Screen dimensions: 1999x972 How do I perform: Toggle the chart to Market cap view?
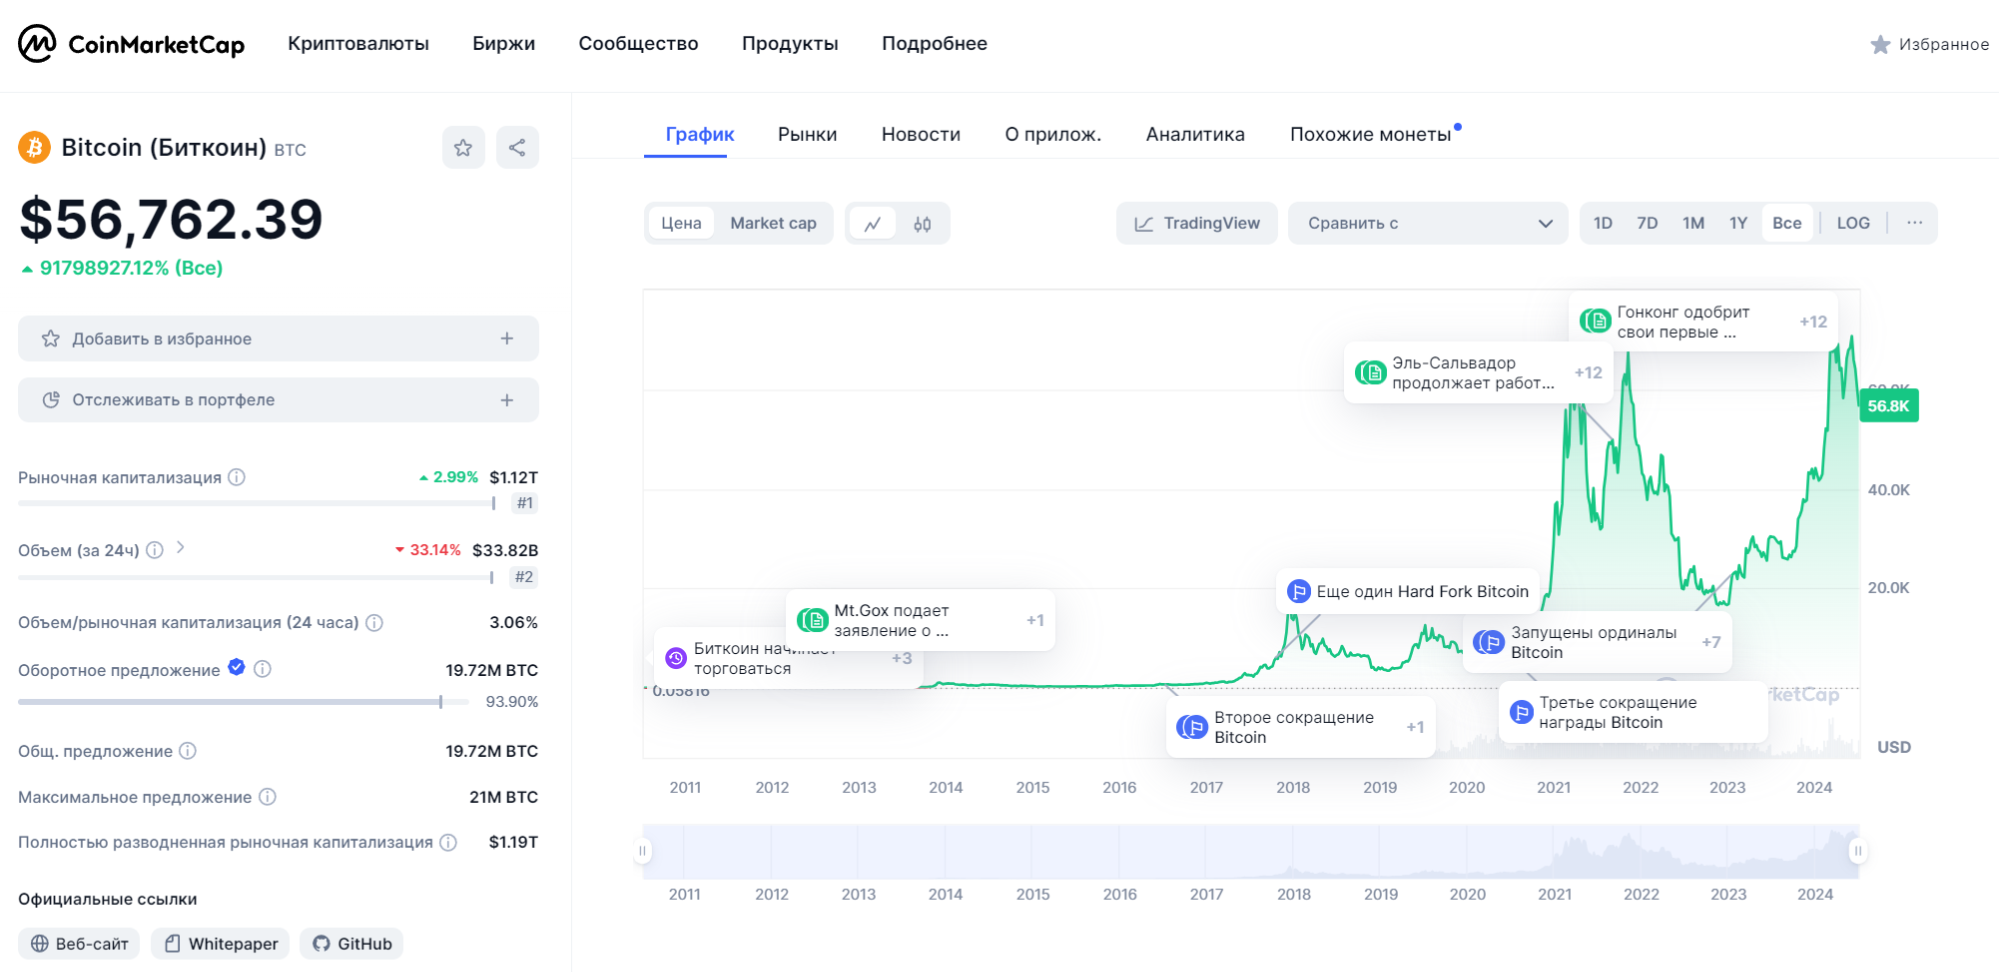pos(773,223)
